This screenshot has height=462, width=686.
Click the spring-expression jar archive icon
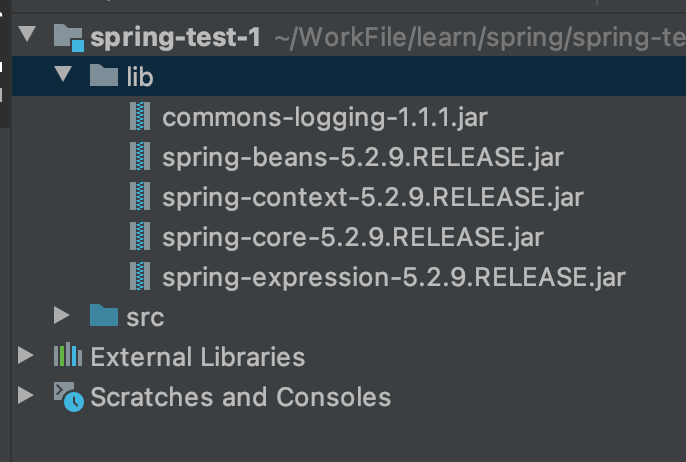point(141,276)
